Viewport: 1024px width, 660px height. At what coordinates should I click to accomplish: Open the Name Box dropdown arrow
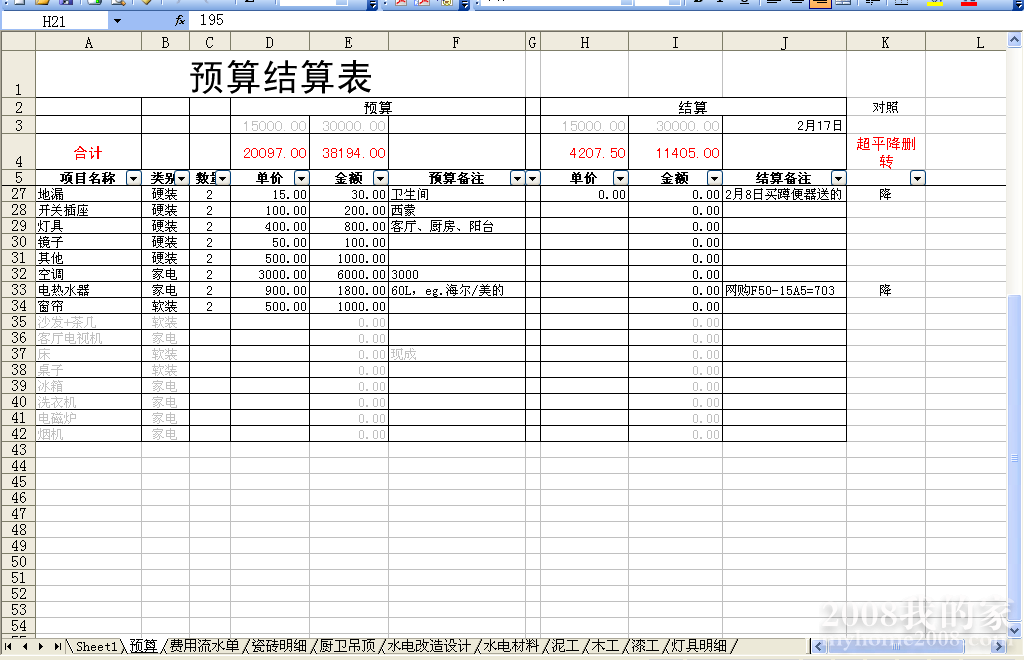tap(117, 20)
